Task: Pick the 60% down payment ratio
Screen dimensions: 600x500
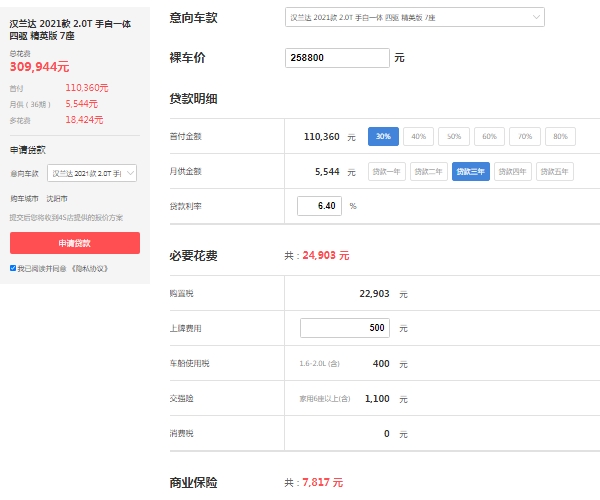Action: 489,136
